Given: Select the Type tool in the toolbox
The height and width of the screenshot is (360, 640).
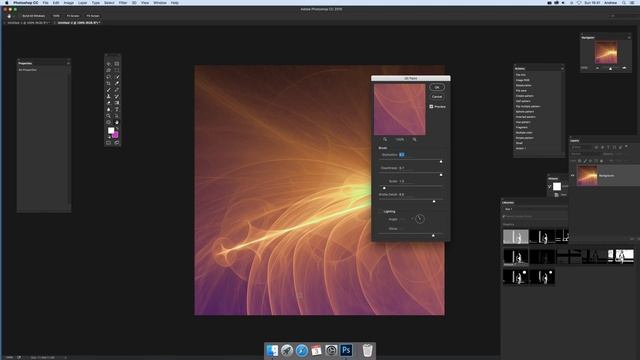Looking at the screenshot, I should 117,109.
